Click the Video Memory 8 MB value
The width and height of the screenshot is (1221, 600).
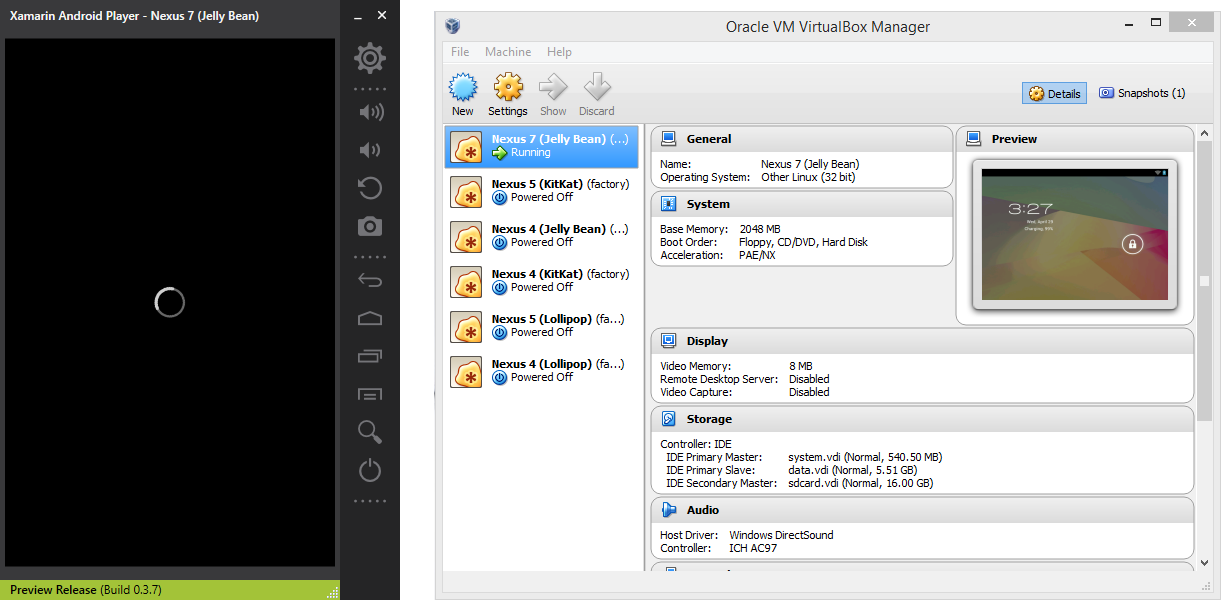click(x=800, y=366)
